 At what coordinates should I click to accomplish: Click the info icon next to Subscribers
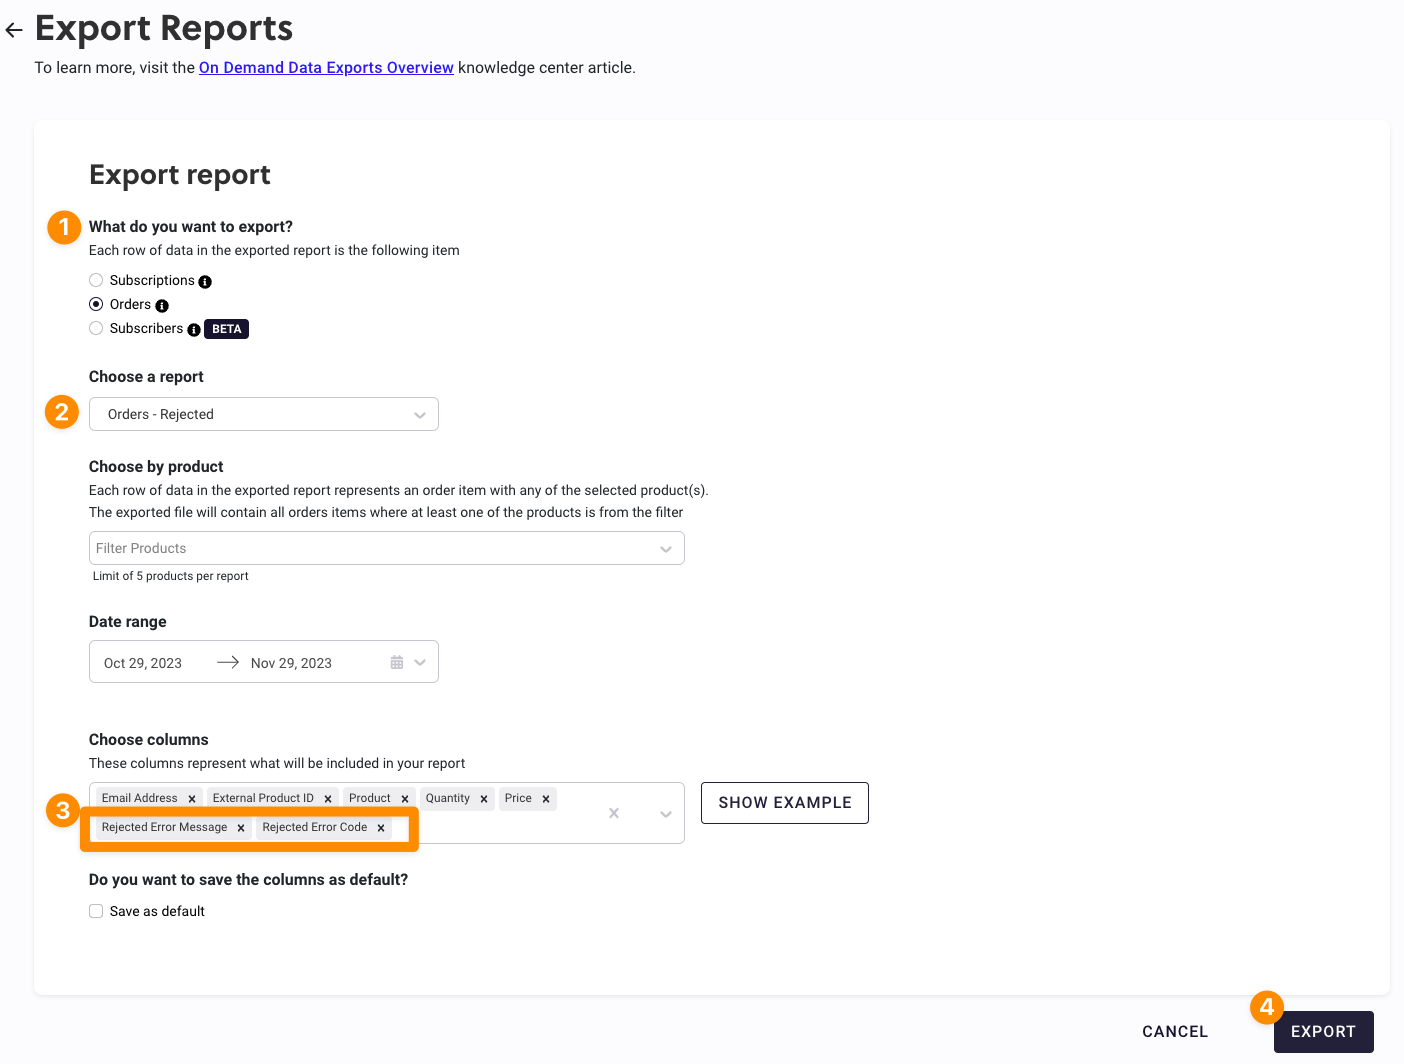[194, 330]
